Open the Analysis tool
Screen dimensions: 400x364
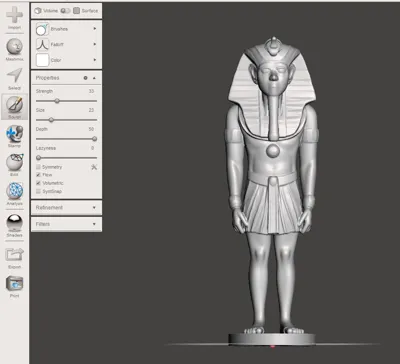pyautogui.click(x=14, y=194)
